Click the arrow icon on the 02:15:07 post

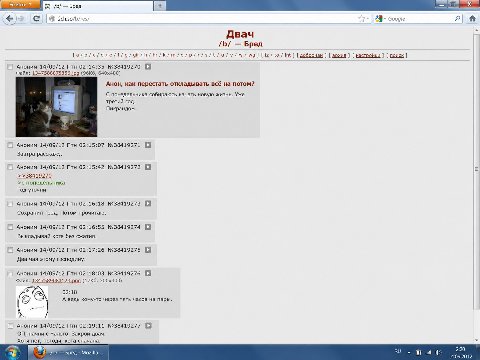(148, 145)
